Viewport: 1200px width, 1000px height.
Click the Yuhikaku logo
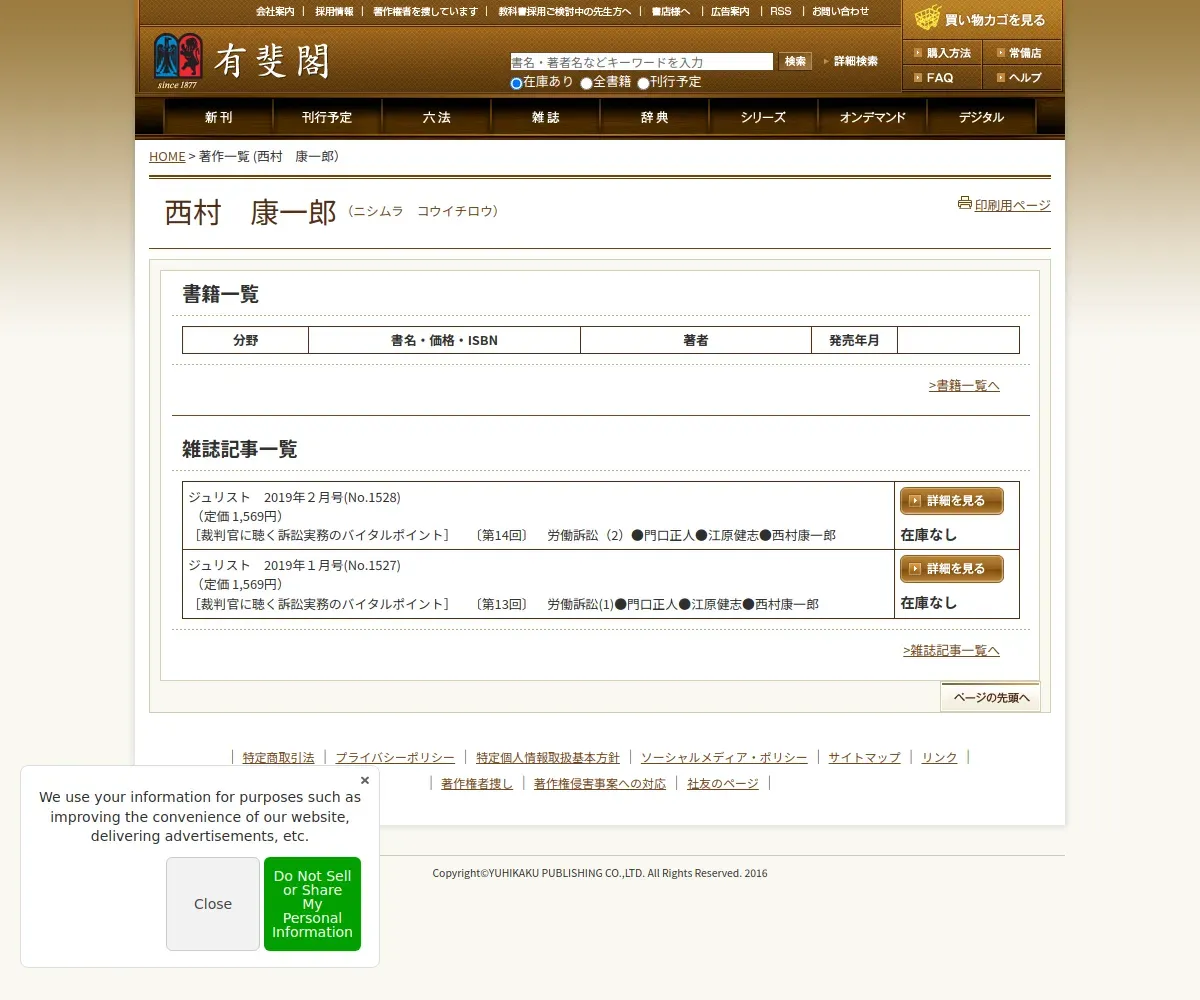(240, 61)
